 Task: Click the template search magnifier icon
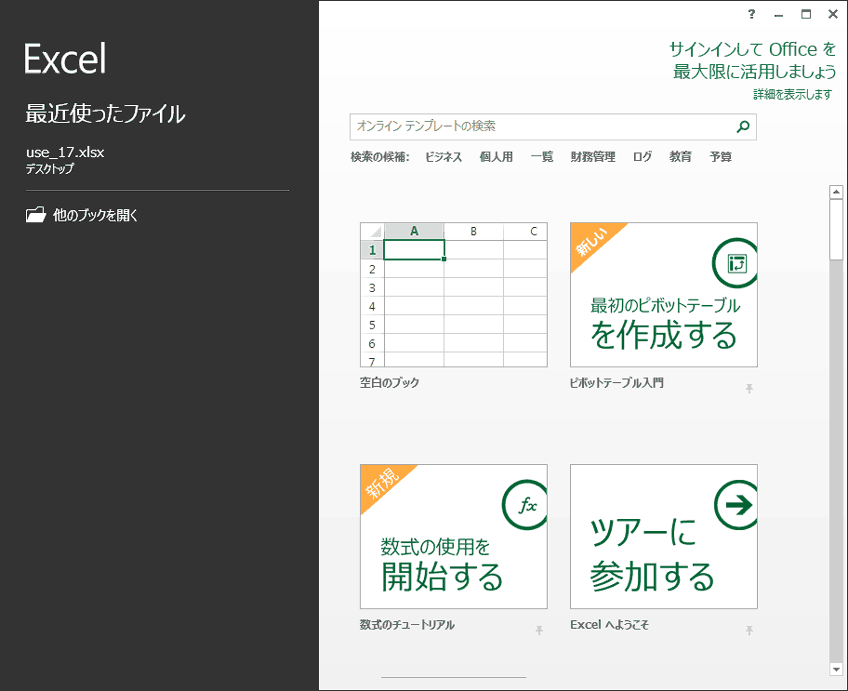(743, 127)
